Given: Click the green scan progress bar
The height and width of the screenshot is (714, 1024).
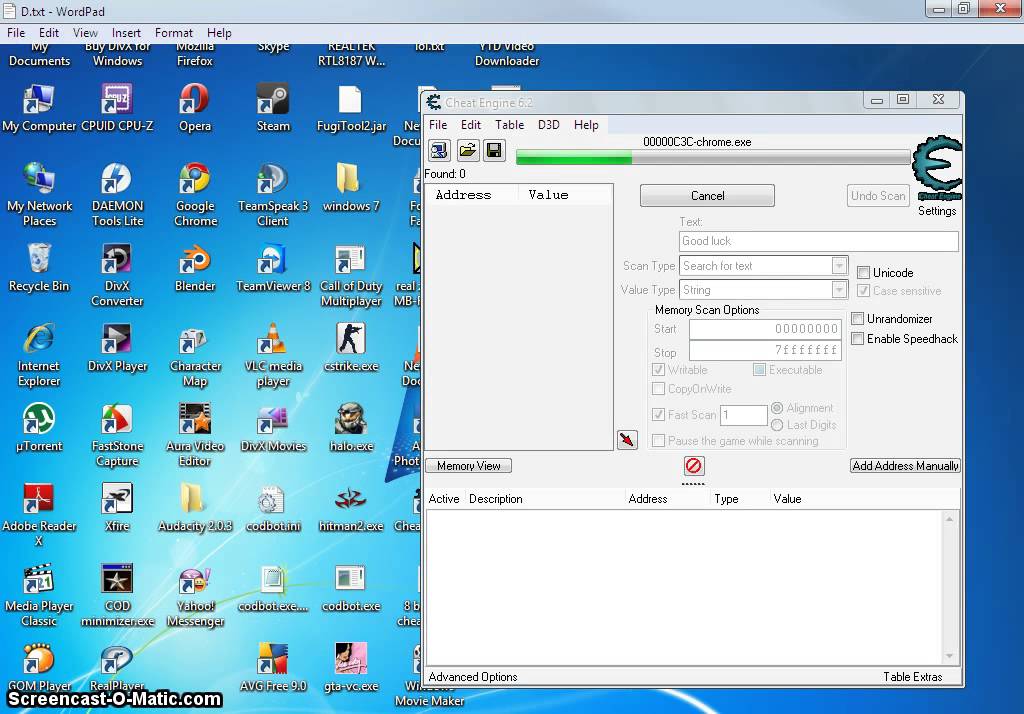Looking at the screenshot, I should tap(713, 157).
